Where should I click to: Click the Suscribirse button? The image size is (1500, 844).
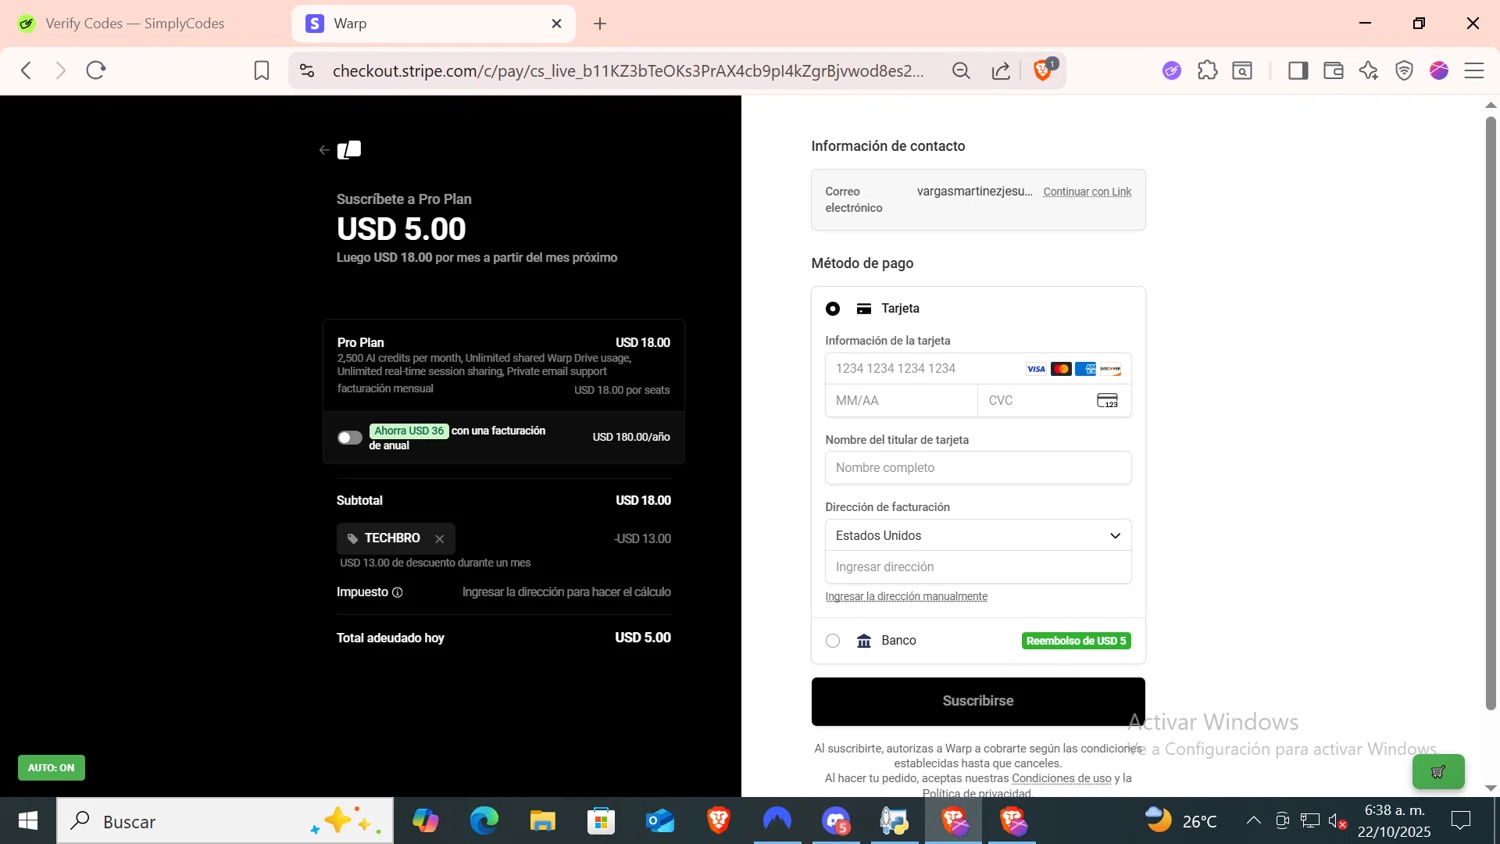pos(978,702)
